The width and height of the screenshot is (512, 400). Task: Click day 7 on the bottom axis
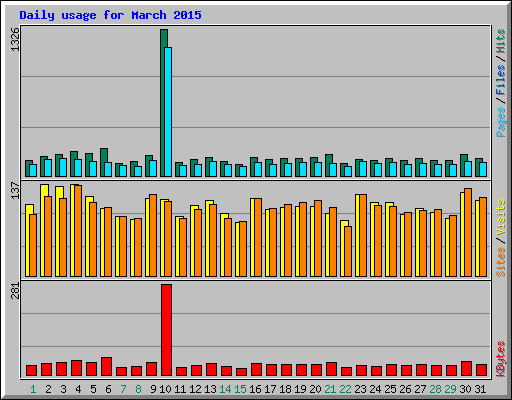(123, 389)
